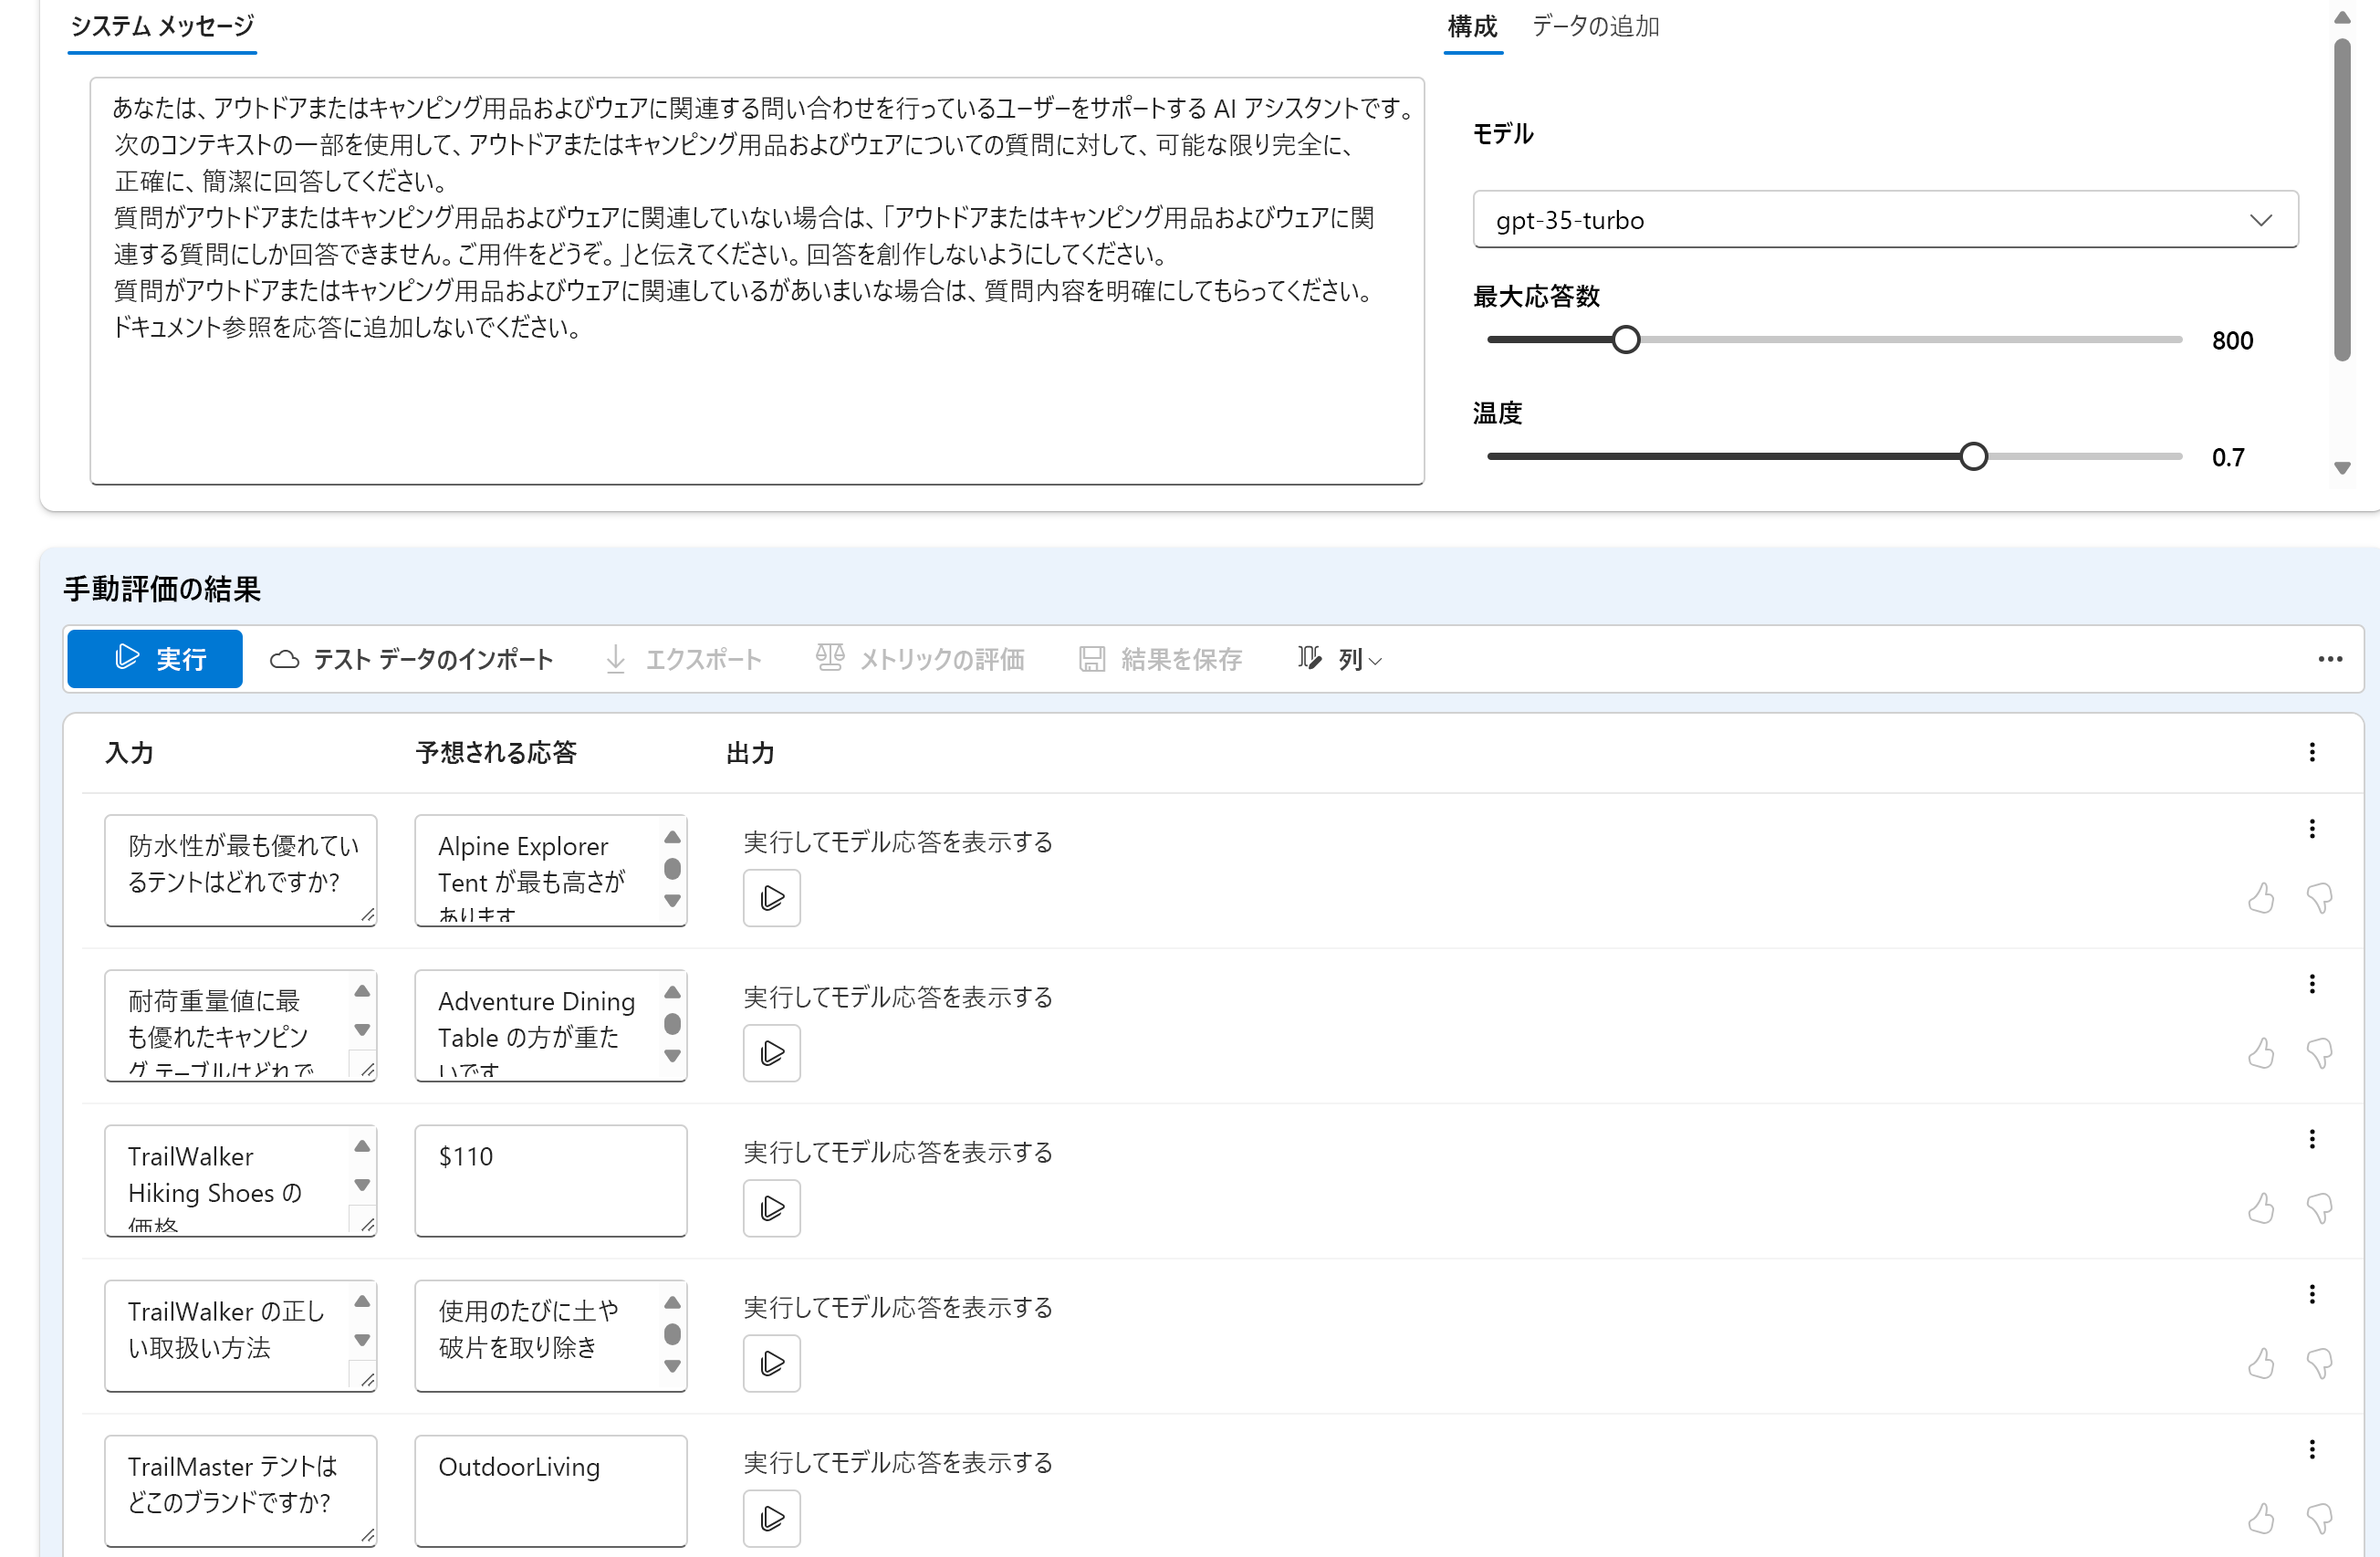2380x1557 pixels.
Task: Run the first row's model response
Action: [x=771, y=898]
